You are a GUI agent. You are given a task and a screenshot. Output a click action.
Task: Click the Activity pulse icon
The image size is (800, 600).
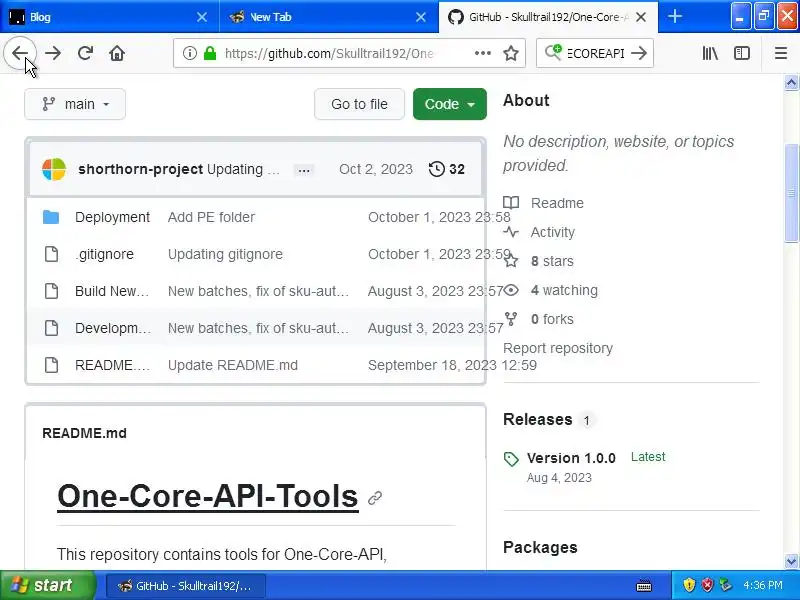511,232
